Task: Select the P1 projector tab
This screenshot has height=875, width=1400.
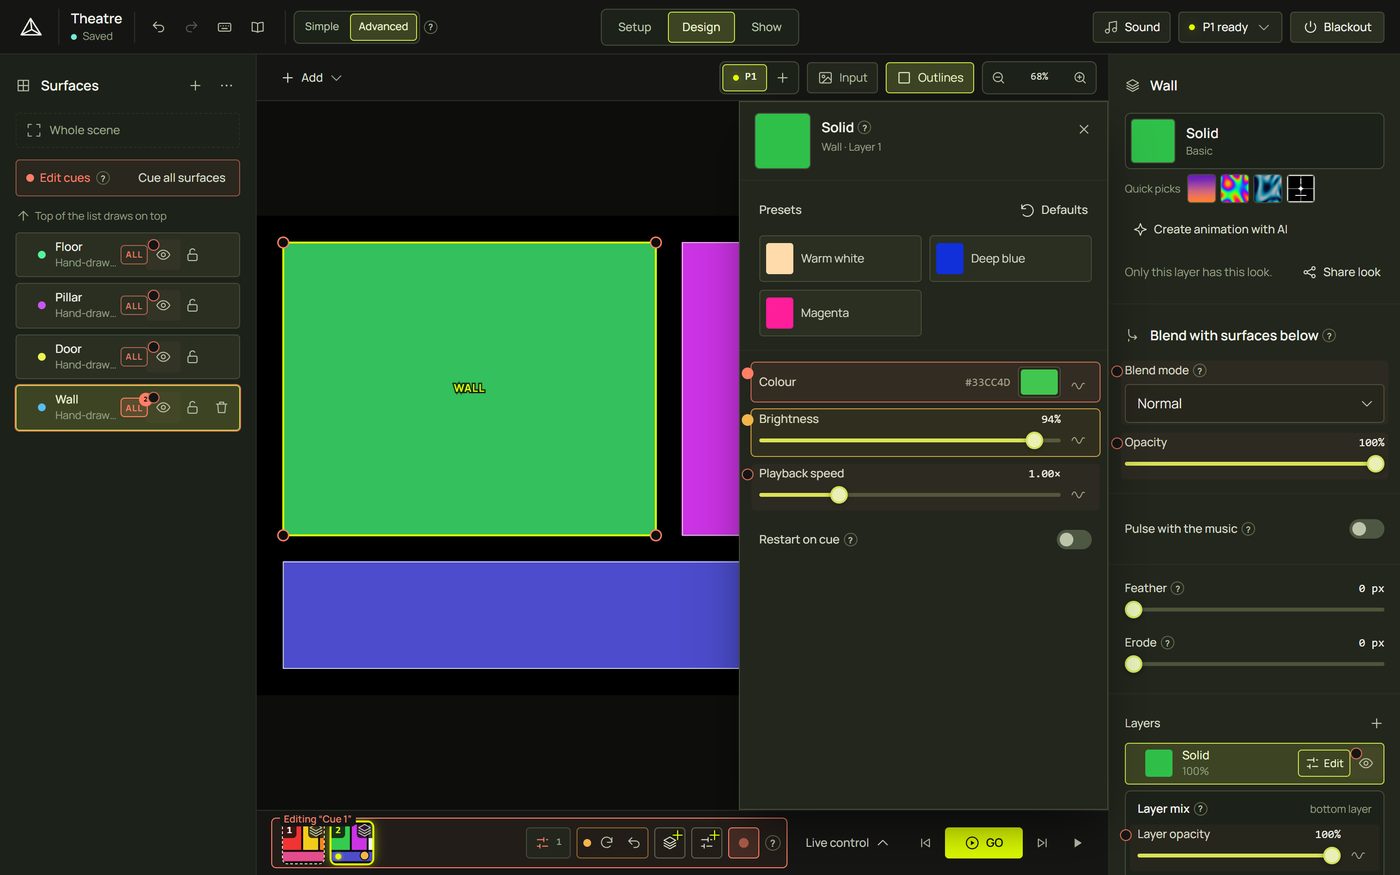Action: (x=744, y=77)
